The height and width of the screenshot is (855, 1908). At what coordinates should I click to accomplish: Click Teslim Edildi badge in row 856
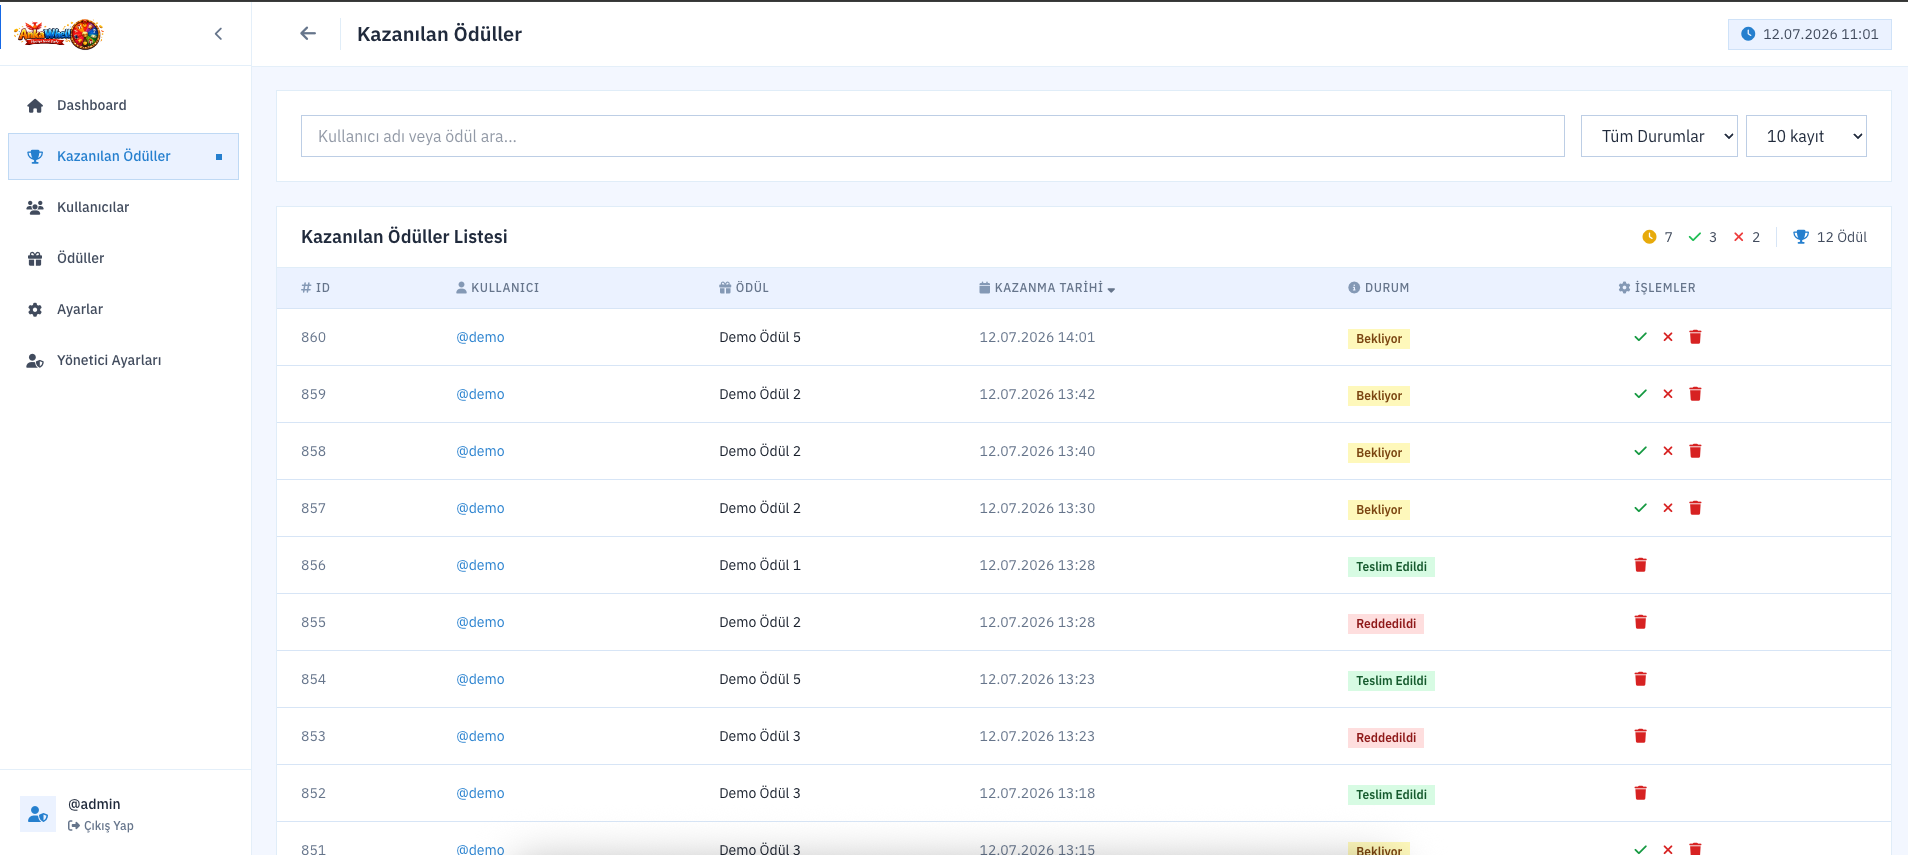(x=1391, y=567)
